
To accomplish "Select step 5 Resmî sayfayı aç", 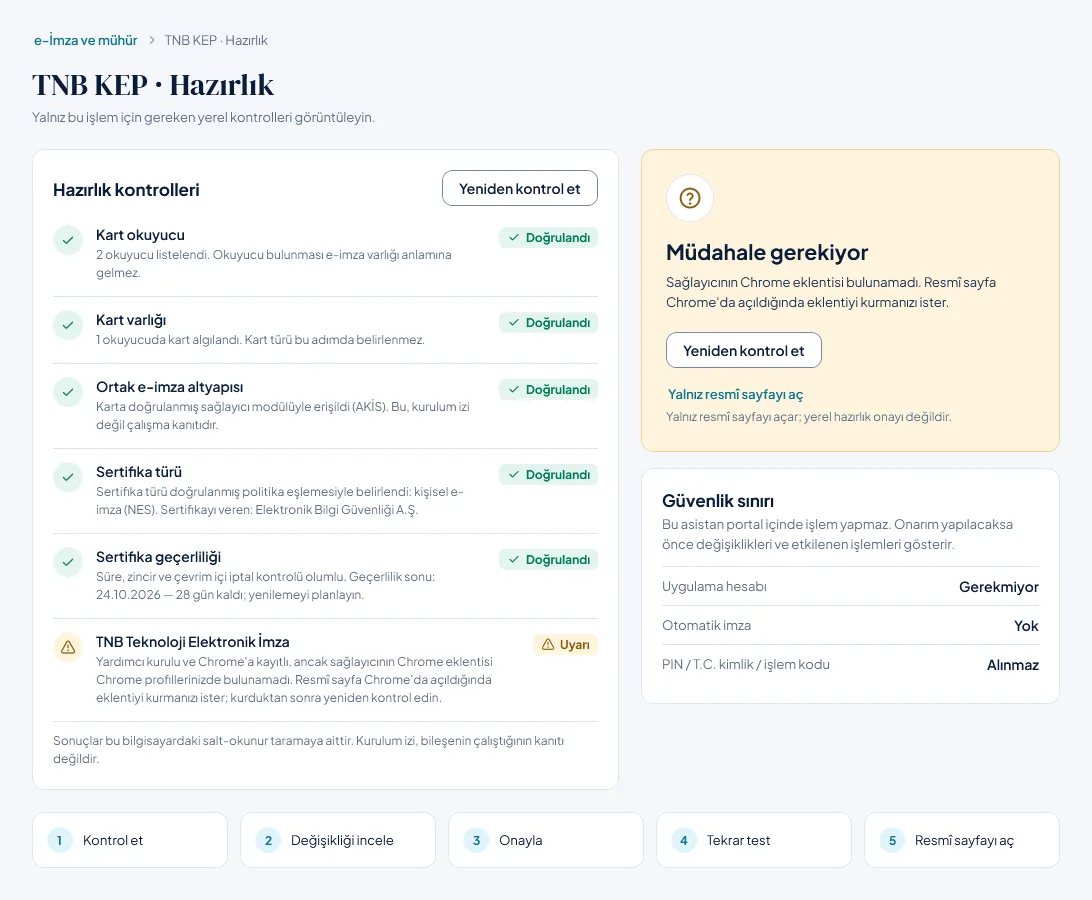I will (962, 840).
